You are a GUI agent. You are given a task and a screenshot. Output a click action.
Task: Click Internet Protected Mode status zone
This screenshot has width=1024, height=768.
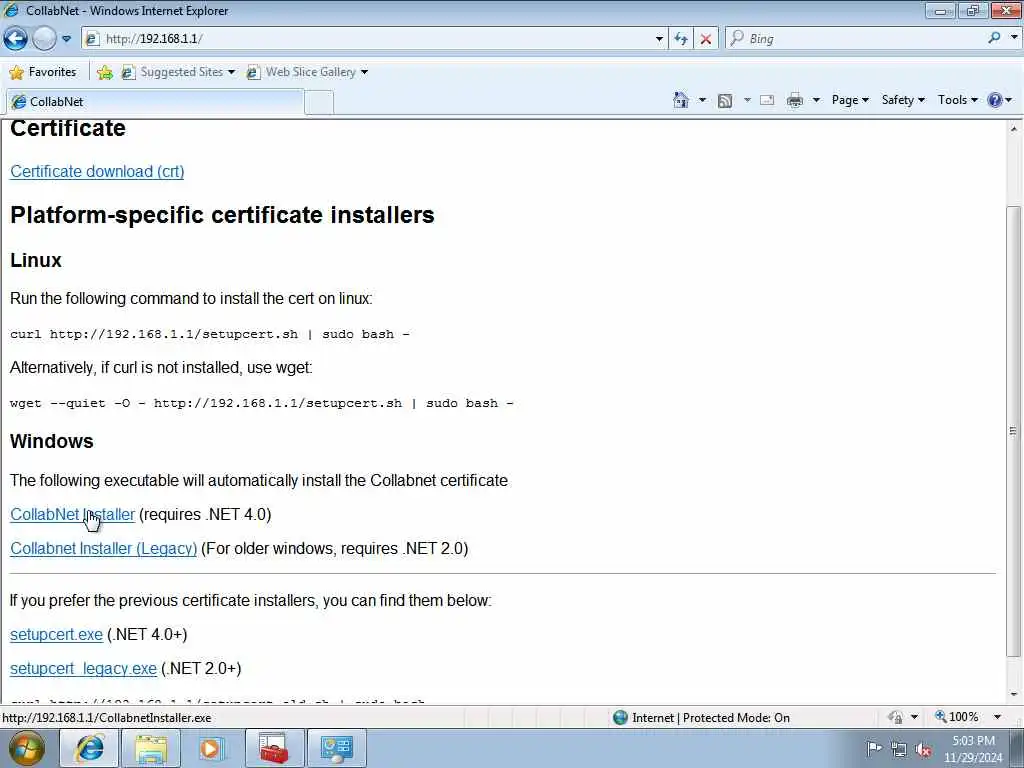click(x=701, y=718)
